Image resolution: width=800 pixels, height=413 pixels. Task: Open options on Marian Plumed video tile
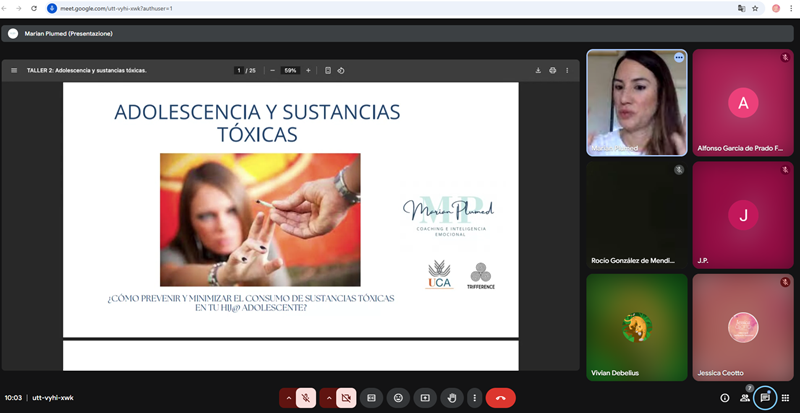pos(679,58)
